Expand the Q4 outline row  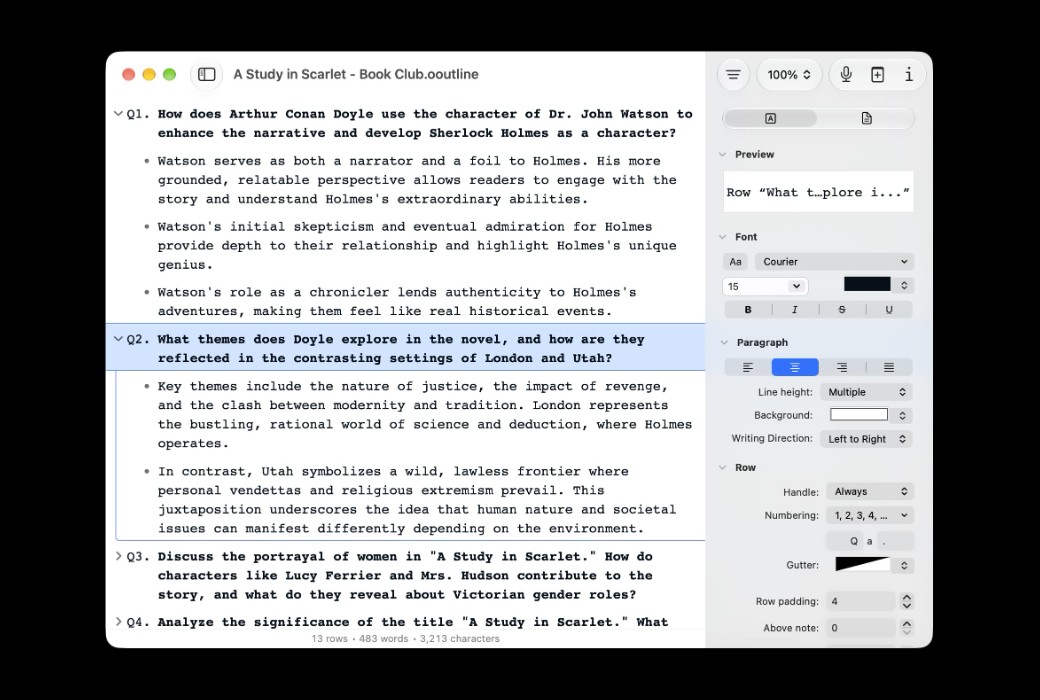click(x=119, y=622)
